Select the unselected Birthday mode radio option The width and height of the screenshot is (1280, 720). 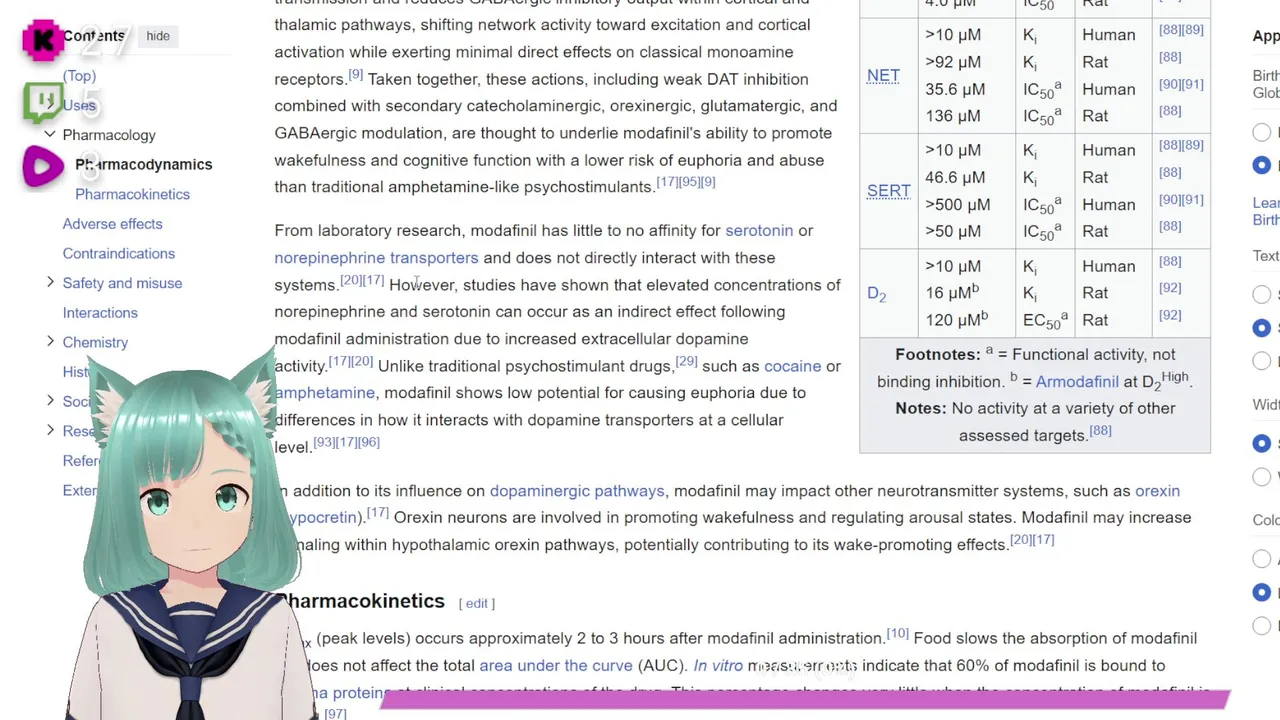(1262, 132)
